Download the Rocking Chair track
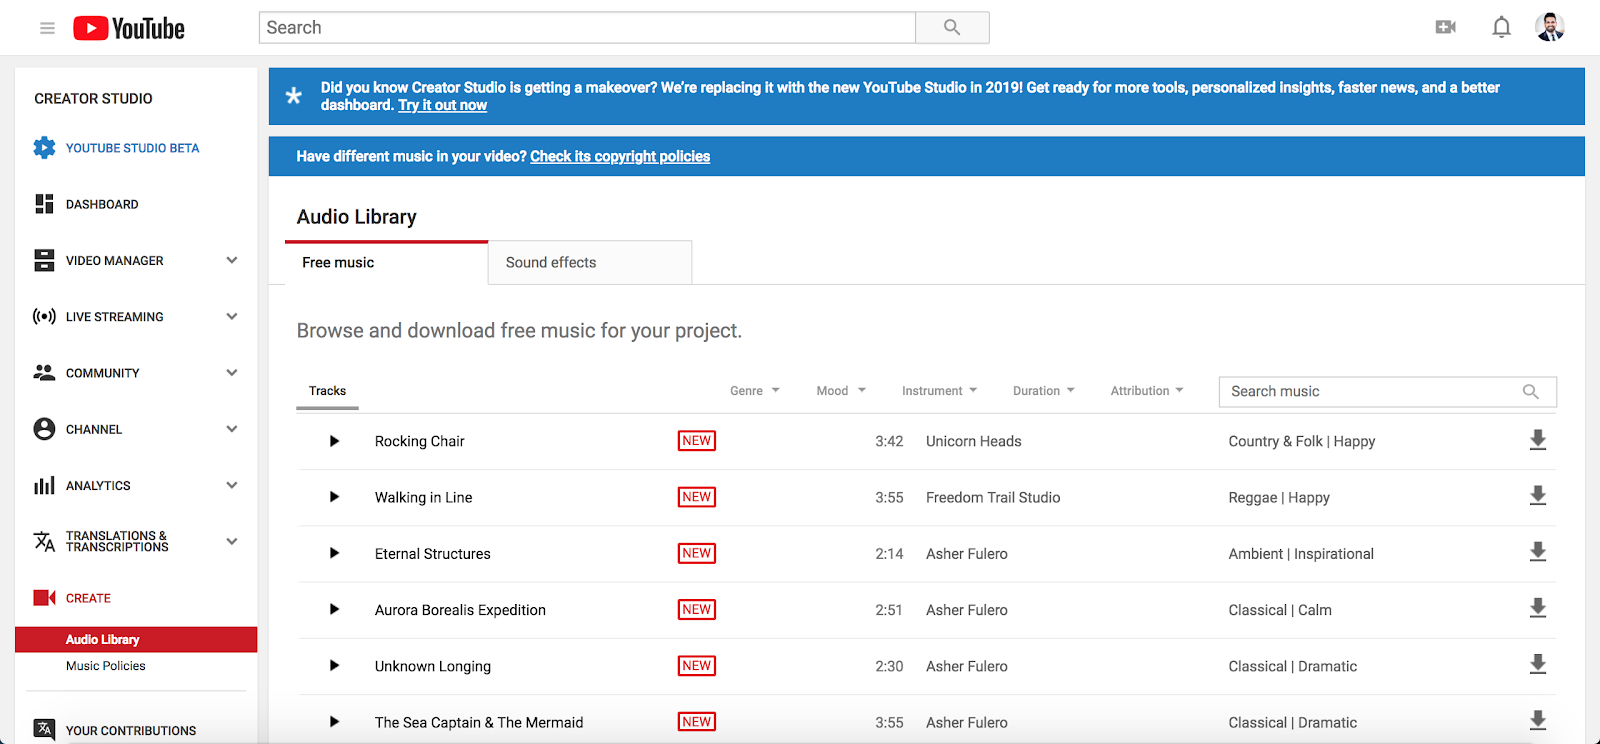The image size is (1600, 744). tap(1538, 440)
